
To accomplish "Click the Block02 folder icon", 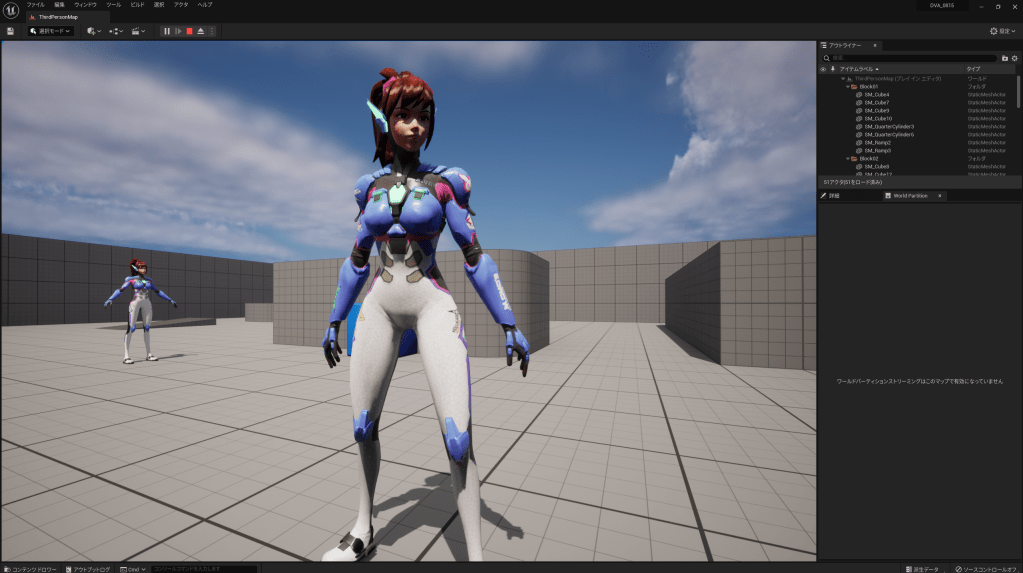I will [x=854, y=159].
